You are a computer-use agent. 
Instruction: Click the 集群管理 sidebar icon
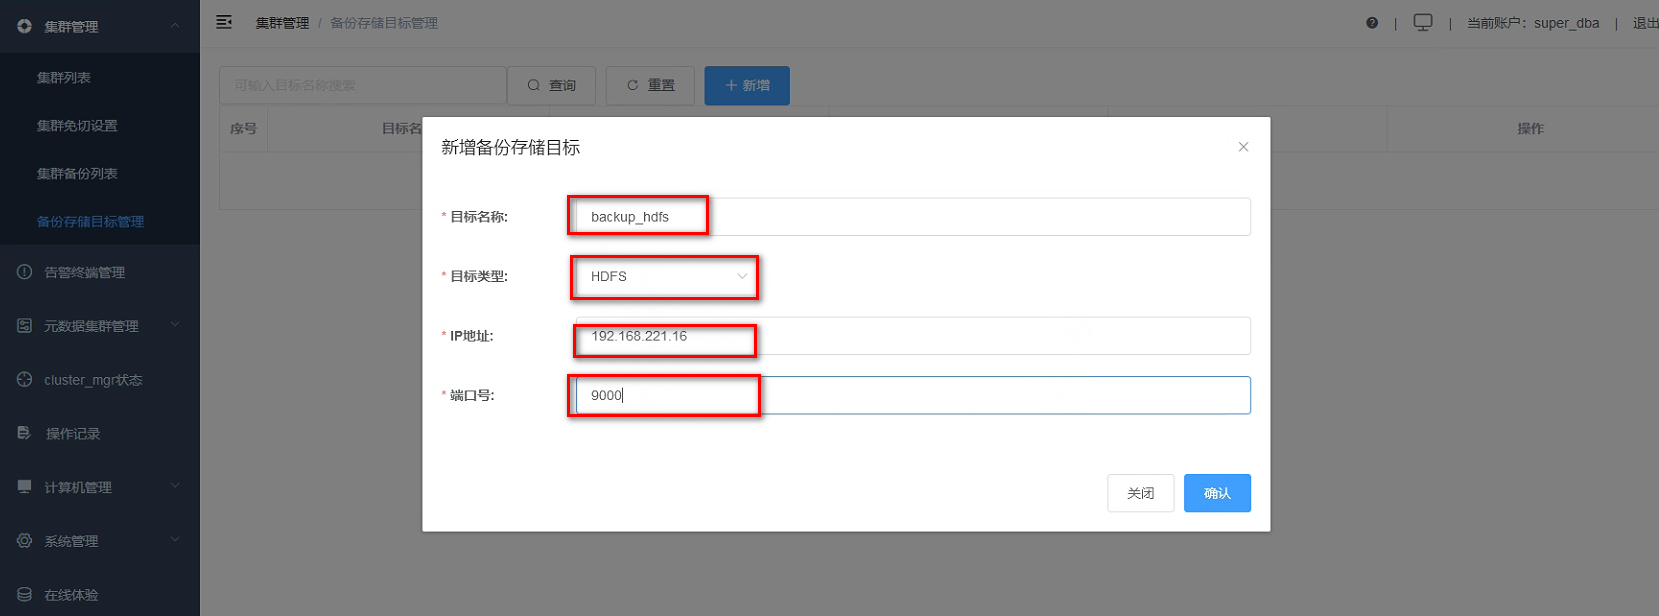24,26
